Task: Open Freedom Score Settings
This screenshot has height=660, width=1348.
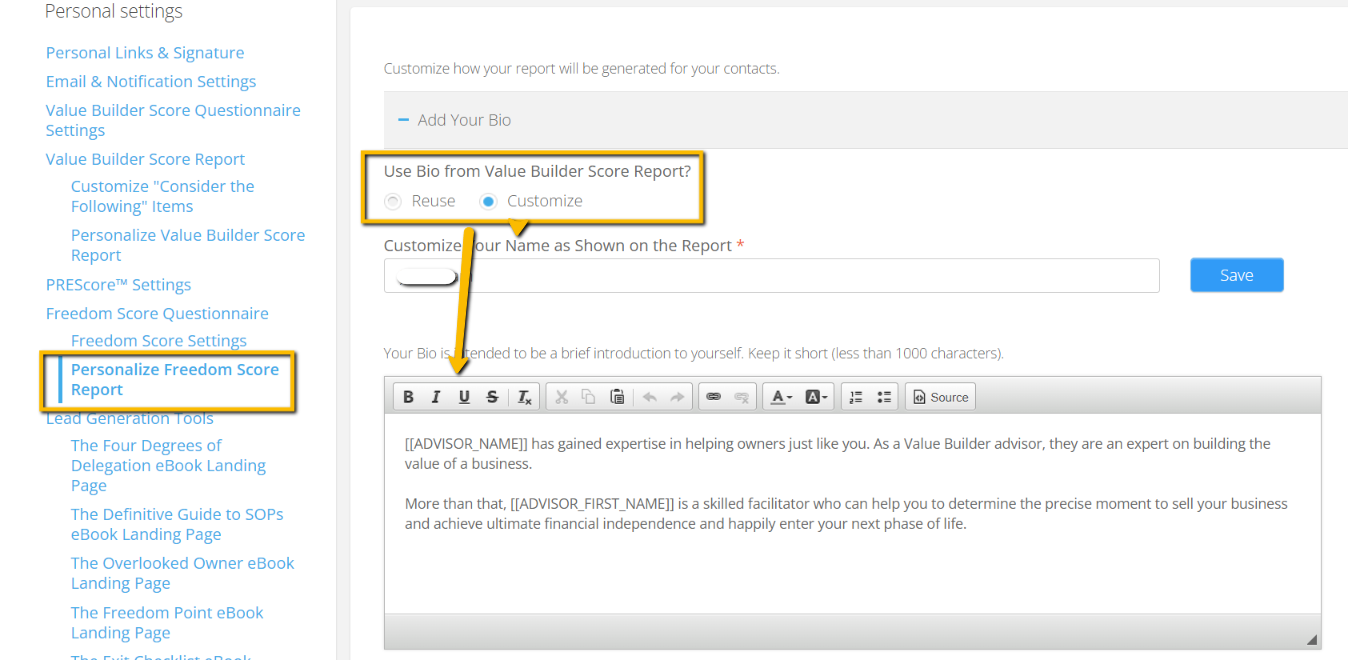Action: tap(159, 341)
